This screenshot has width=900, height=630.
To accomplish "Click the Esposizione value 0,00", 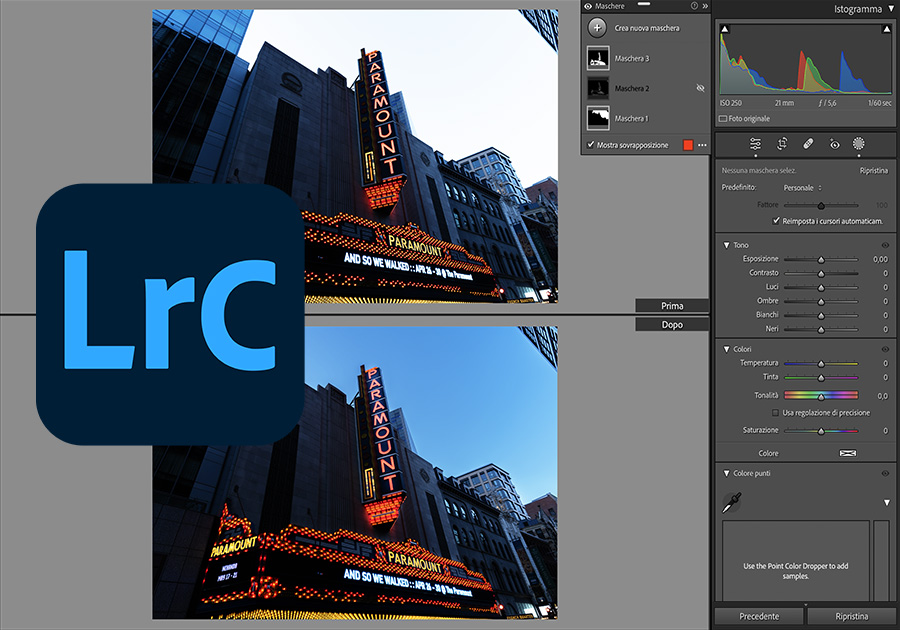I will tap(880, 259).
